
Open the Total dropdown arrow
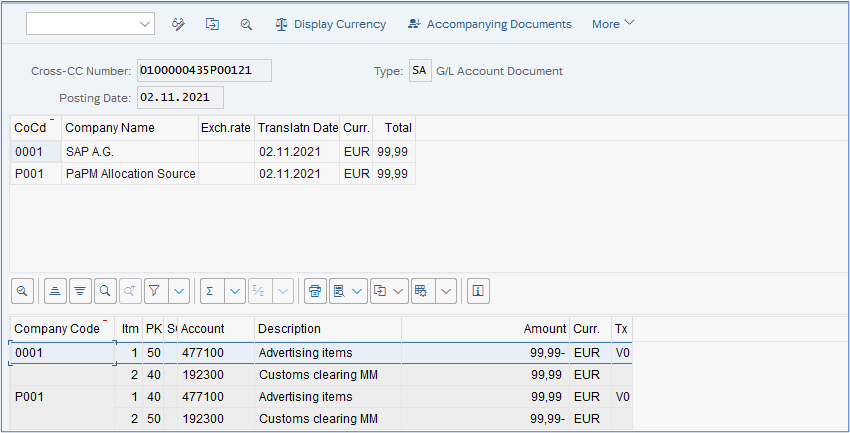(x=235, y=291)
